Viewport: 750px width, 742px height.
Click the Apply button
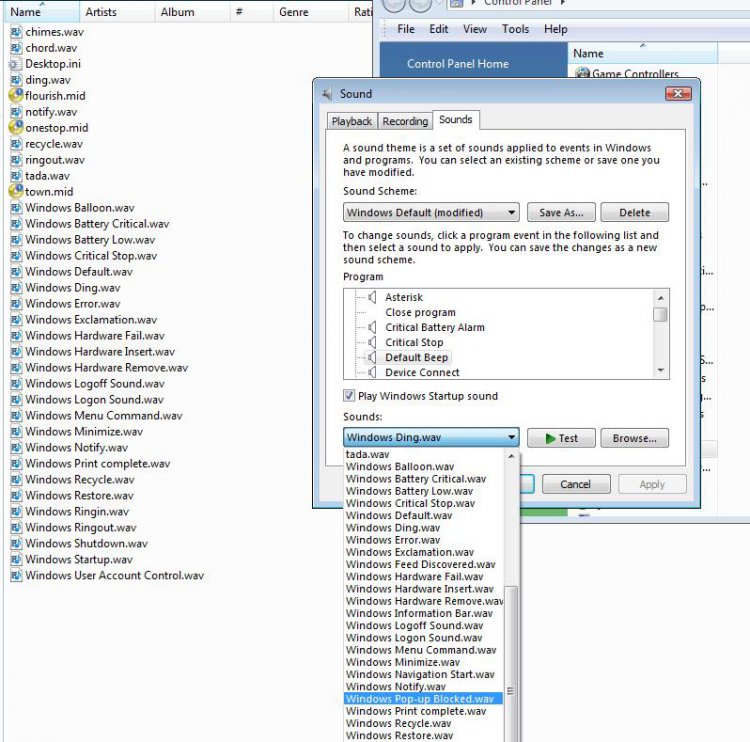[x=652, y=484]
